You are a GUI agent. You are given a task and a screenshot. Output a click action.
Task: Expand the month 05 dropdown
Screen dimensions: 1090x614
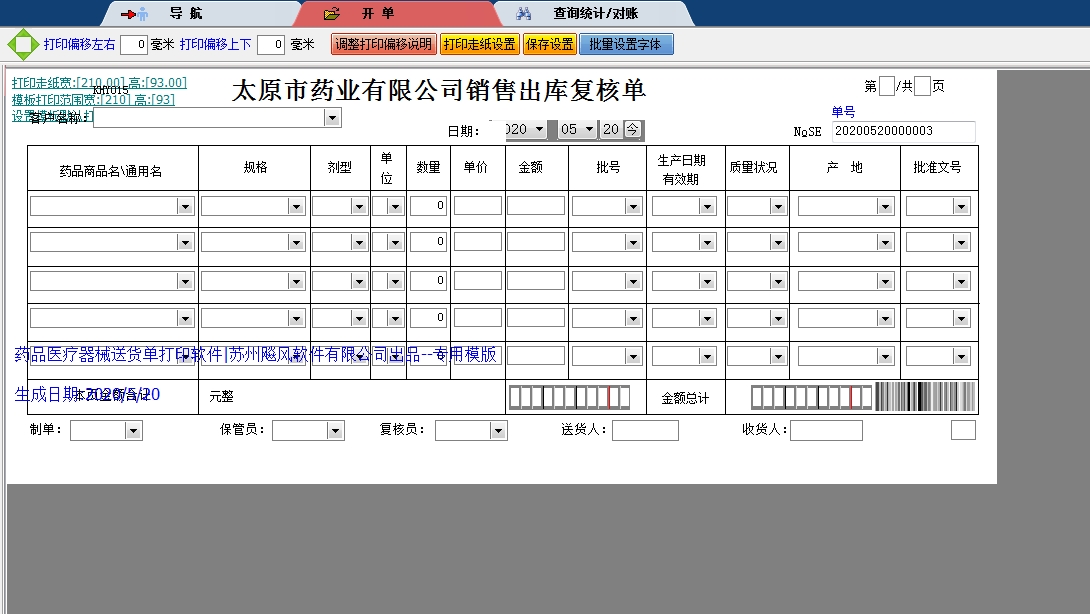[589, 129]
